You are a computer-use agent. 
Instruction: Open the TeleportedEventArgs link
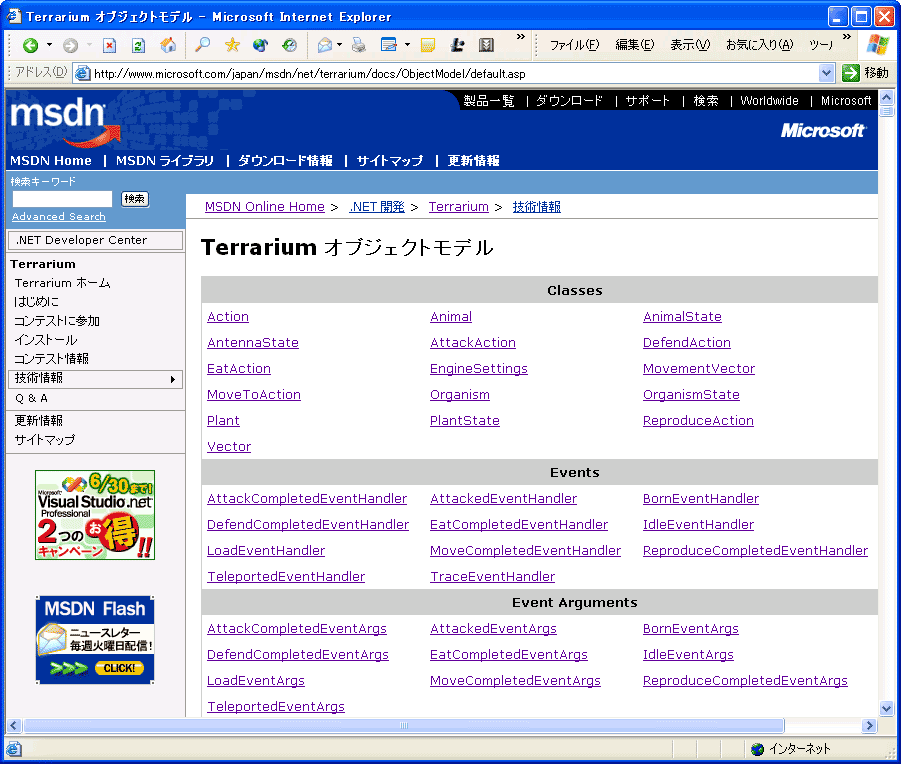pyautogui.click(x=276, y=707)
